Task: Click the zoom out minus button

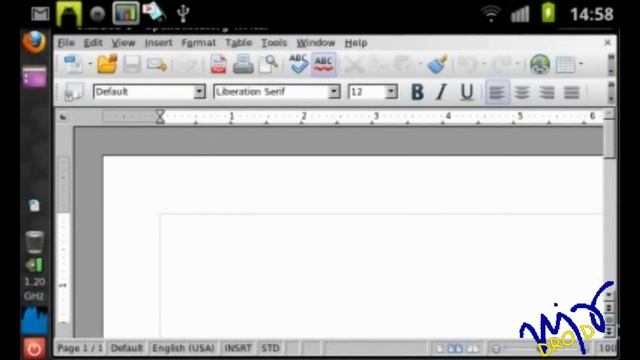Action: pyautogui.click(x=496, y=349)
